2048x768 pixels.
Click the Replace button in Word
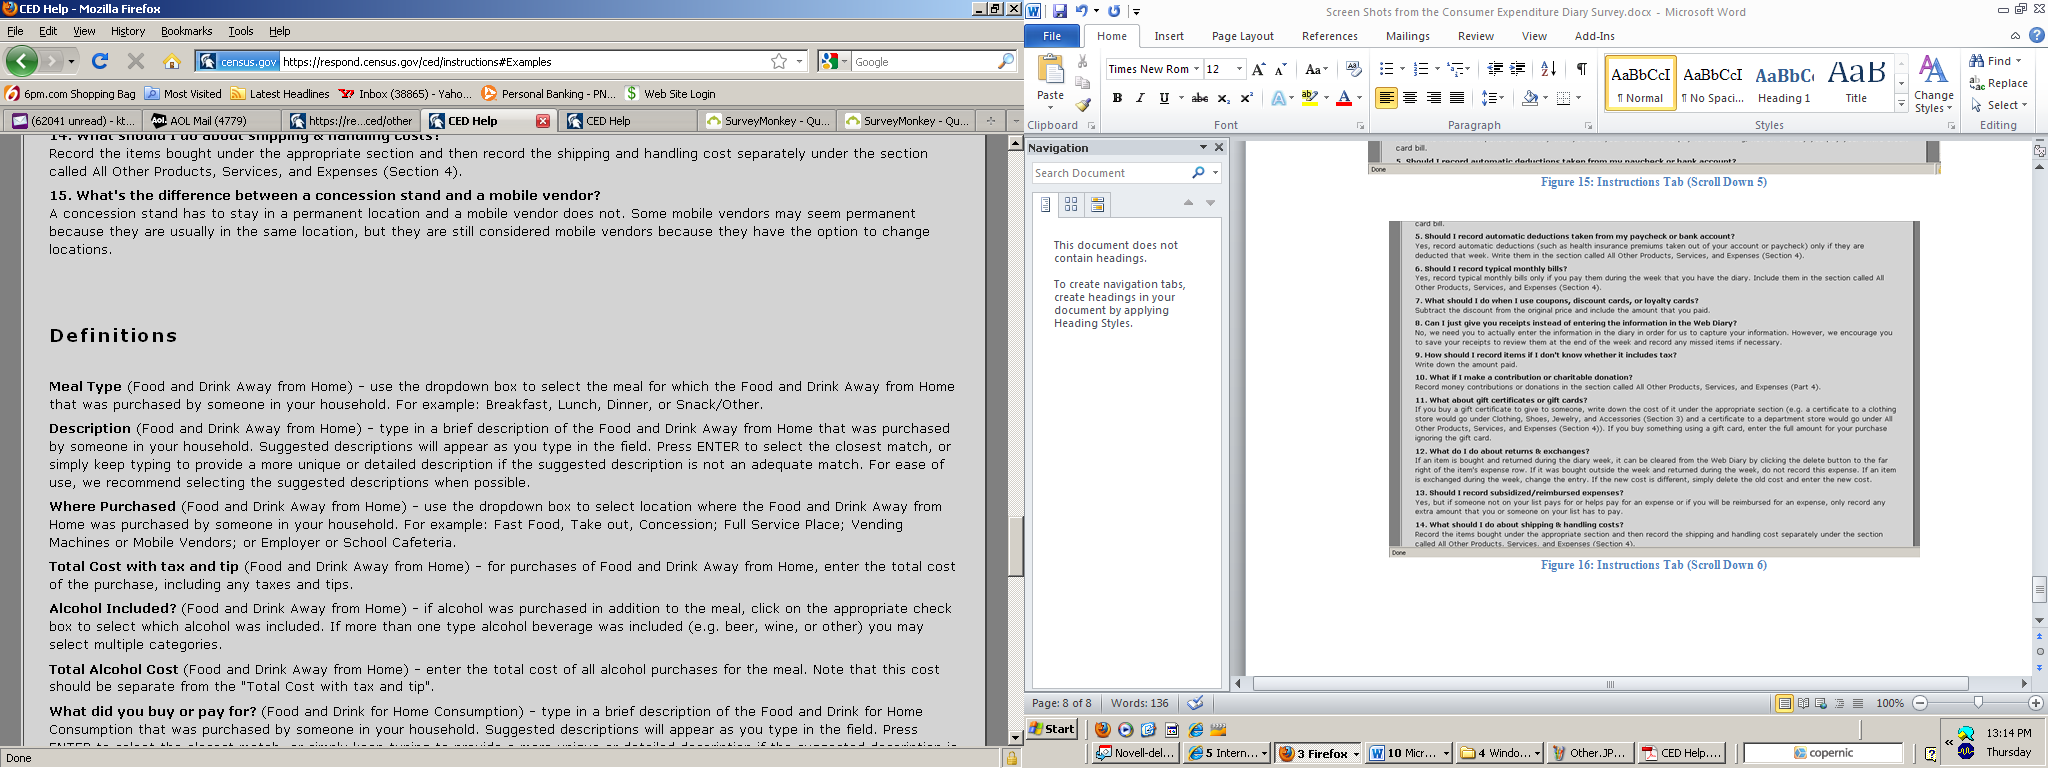pyautogui.click(x=1998, y=83)
